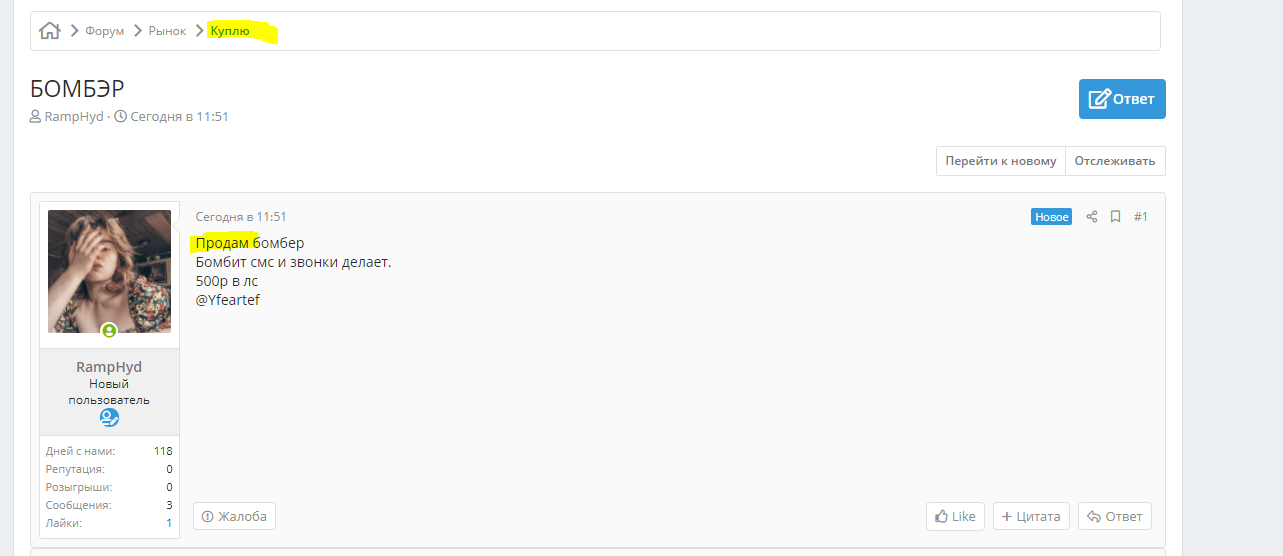
Task: Quote the post using Цитата button
Action: tap(1031, 516)
